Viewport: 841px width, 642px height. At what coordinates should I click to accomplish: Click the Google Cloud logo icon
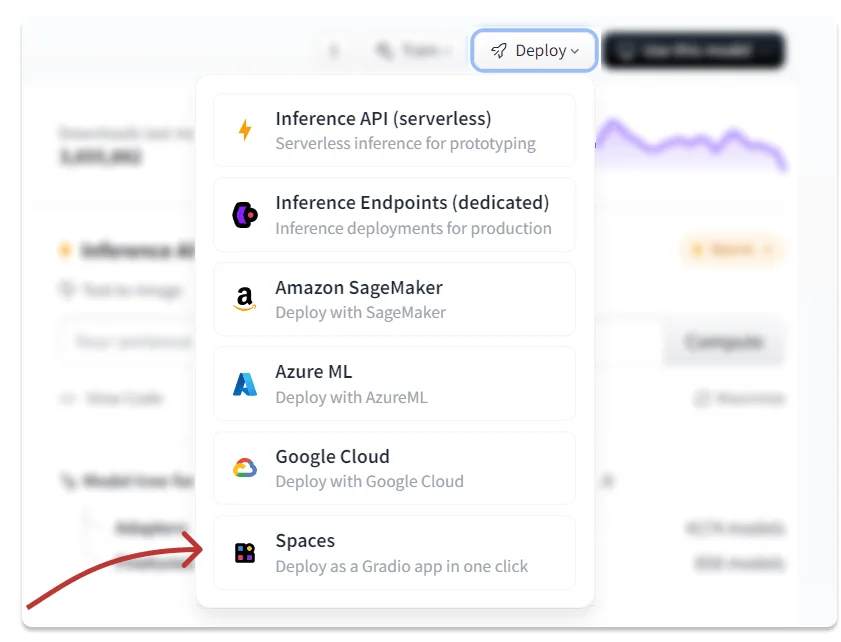point(245,468)
